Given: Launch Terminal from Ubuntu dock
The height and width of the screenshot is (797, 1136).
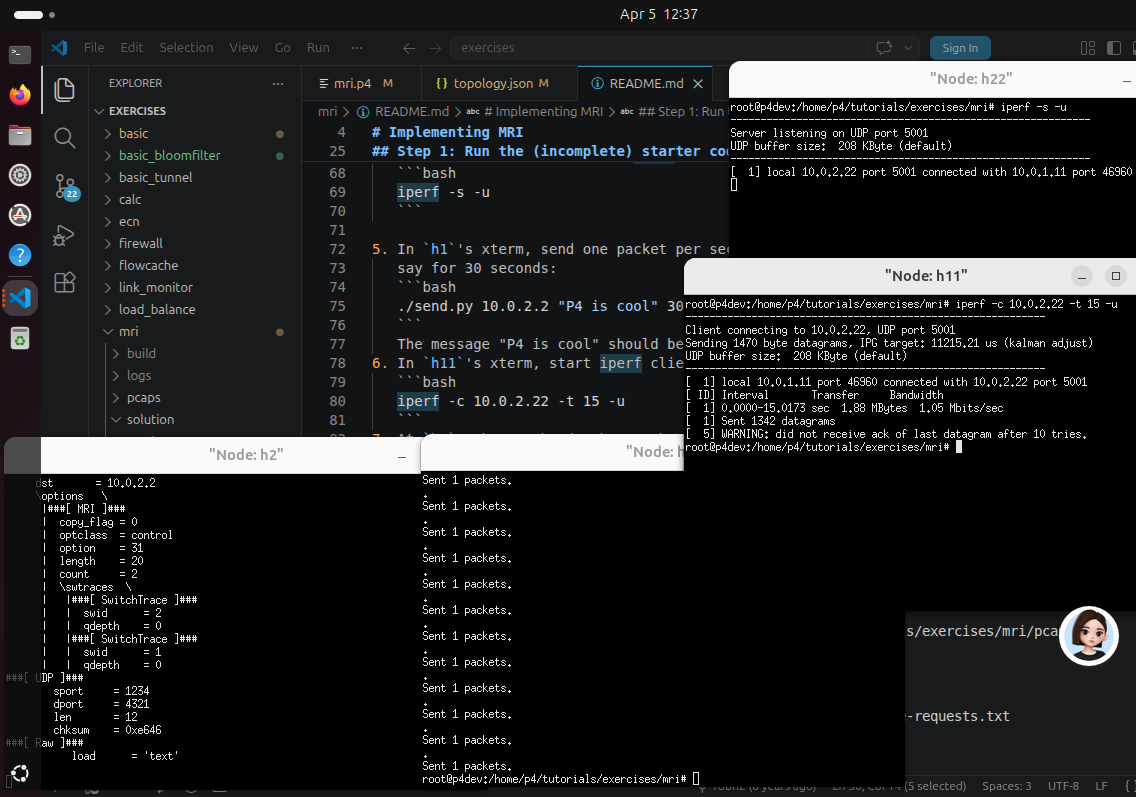Looking at the screenshot, I should tap(20, 54).
